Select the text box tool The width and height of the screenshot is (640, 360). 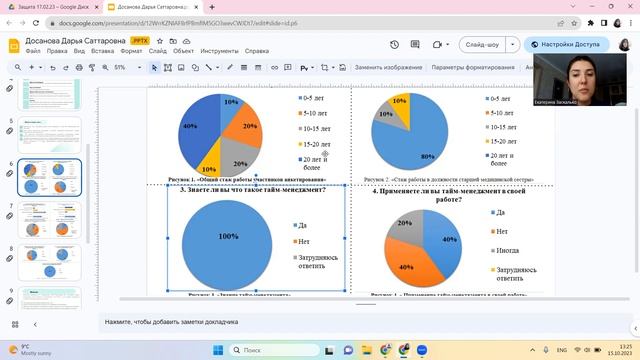click(168, 68)
